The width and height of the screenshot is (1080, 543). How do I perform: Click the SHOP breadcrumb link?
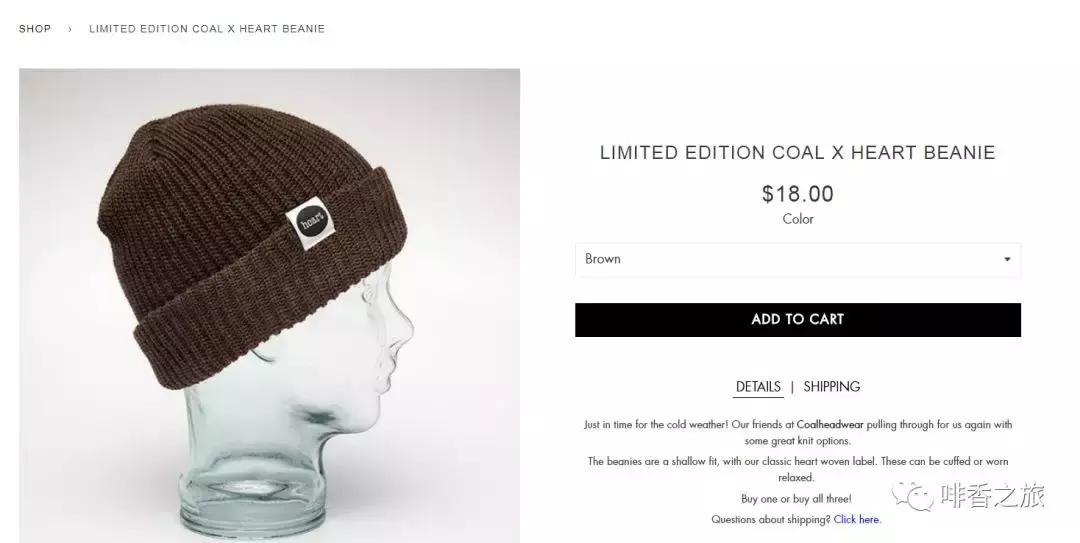35,29
